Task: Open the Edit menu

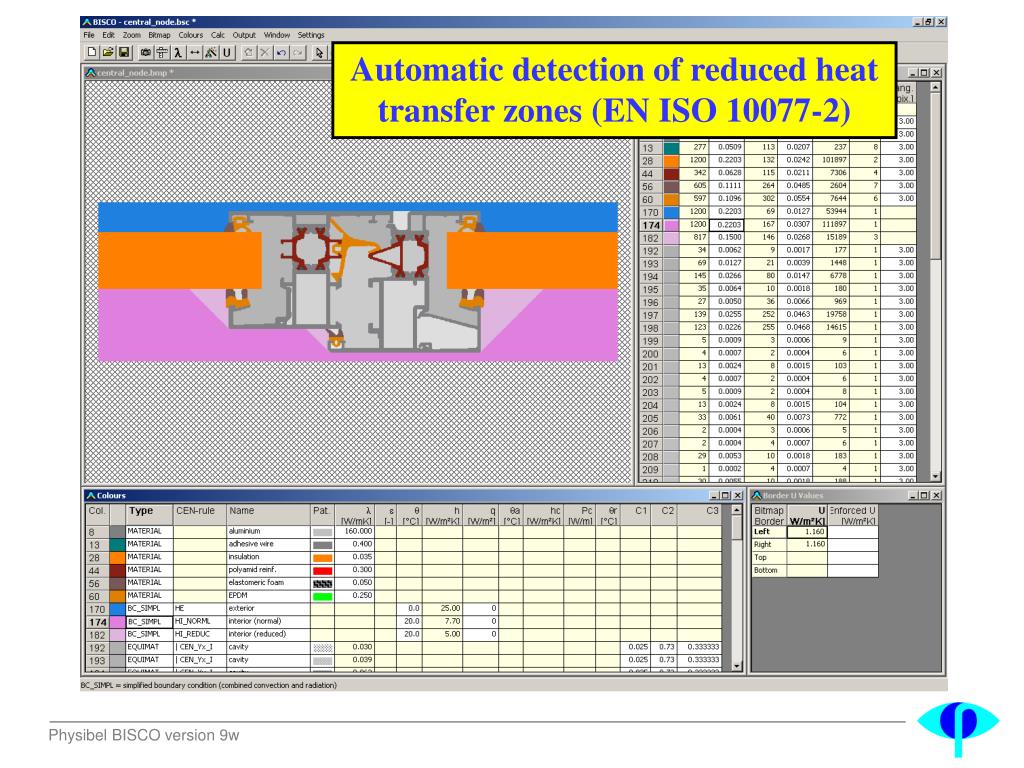Action: click(x=108, y=35)
